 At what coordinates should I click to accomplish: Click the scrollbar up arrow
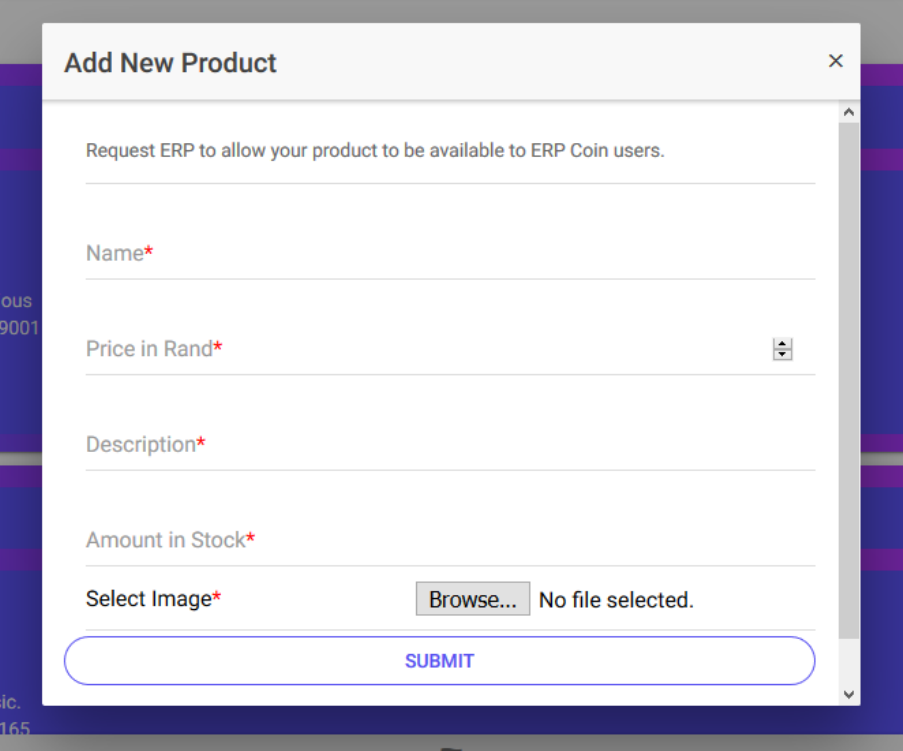[x=849, y=112]
